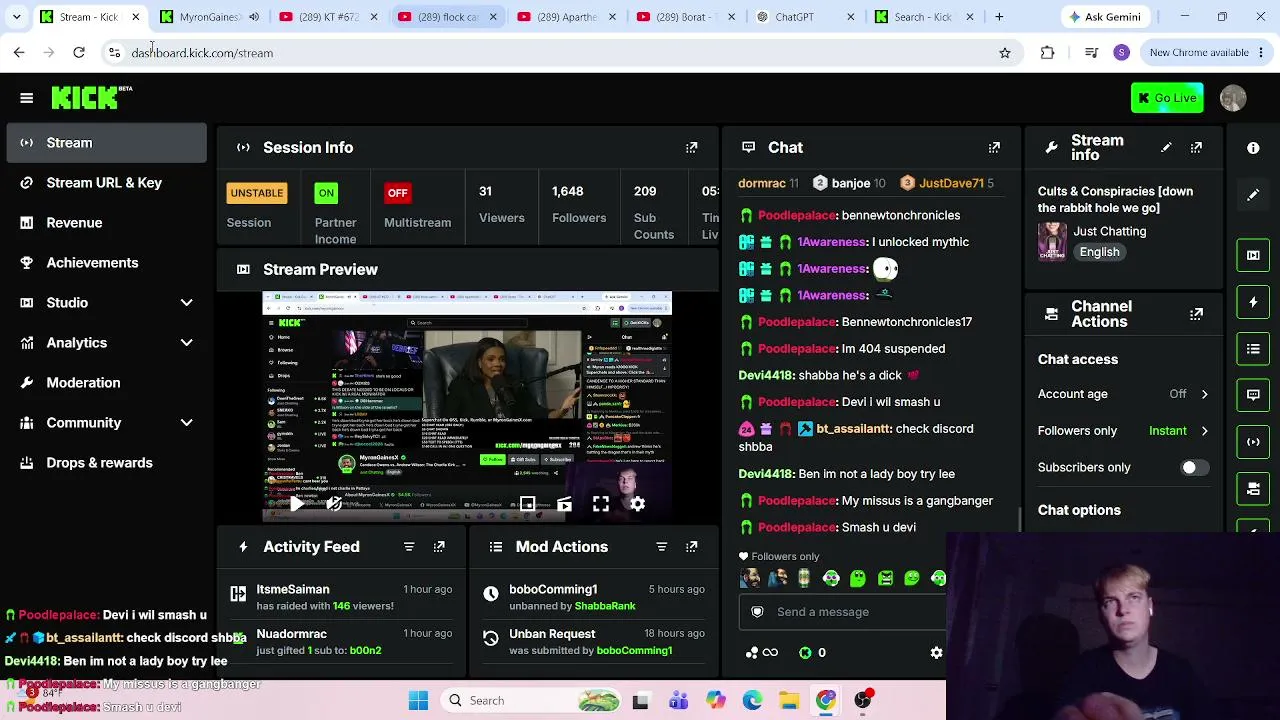Click the Kick coin balance icon
This screenshot has width=1280, height=720.
[x=805, y=653]
